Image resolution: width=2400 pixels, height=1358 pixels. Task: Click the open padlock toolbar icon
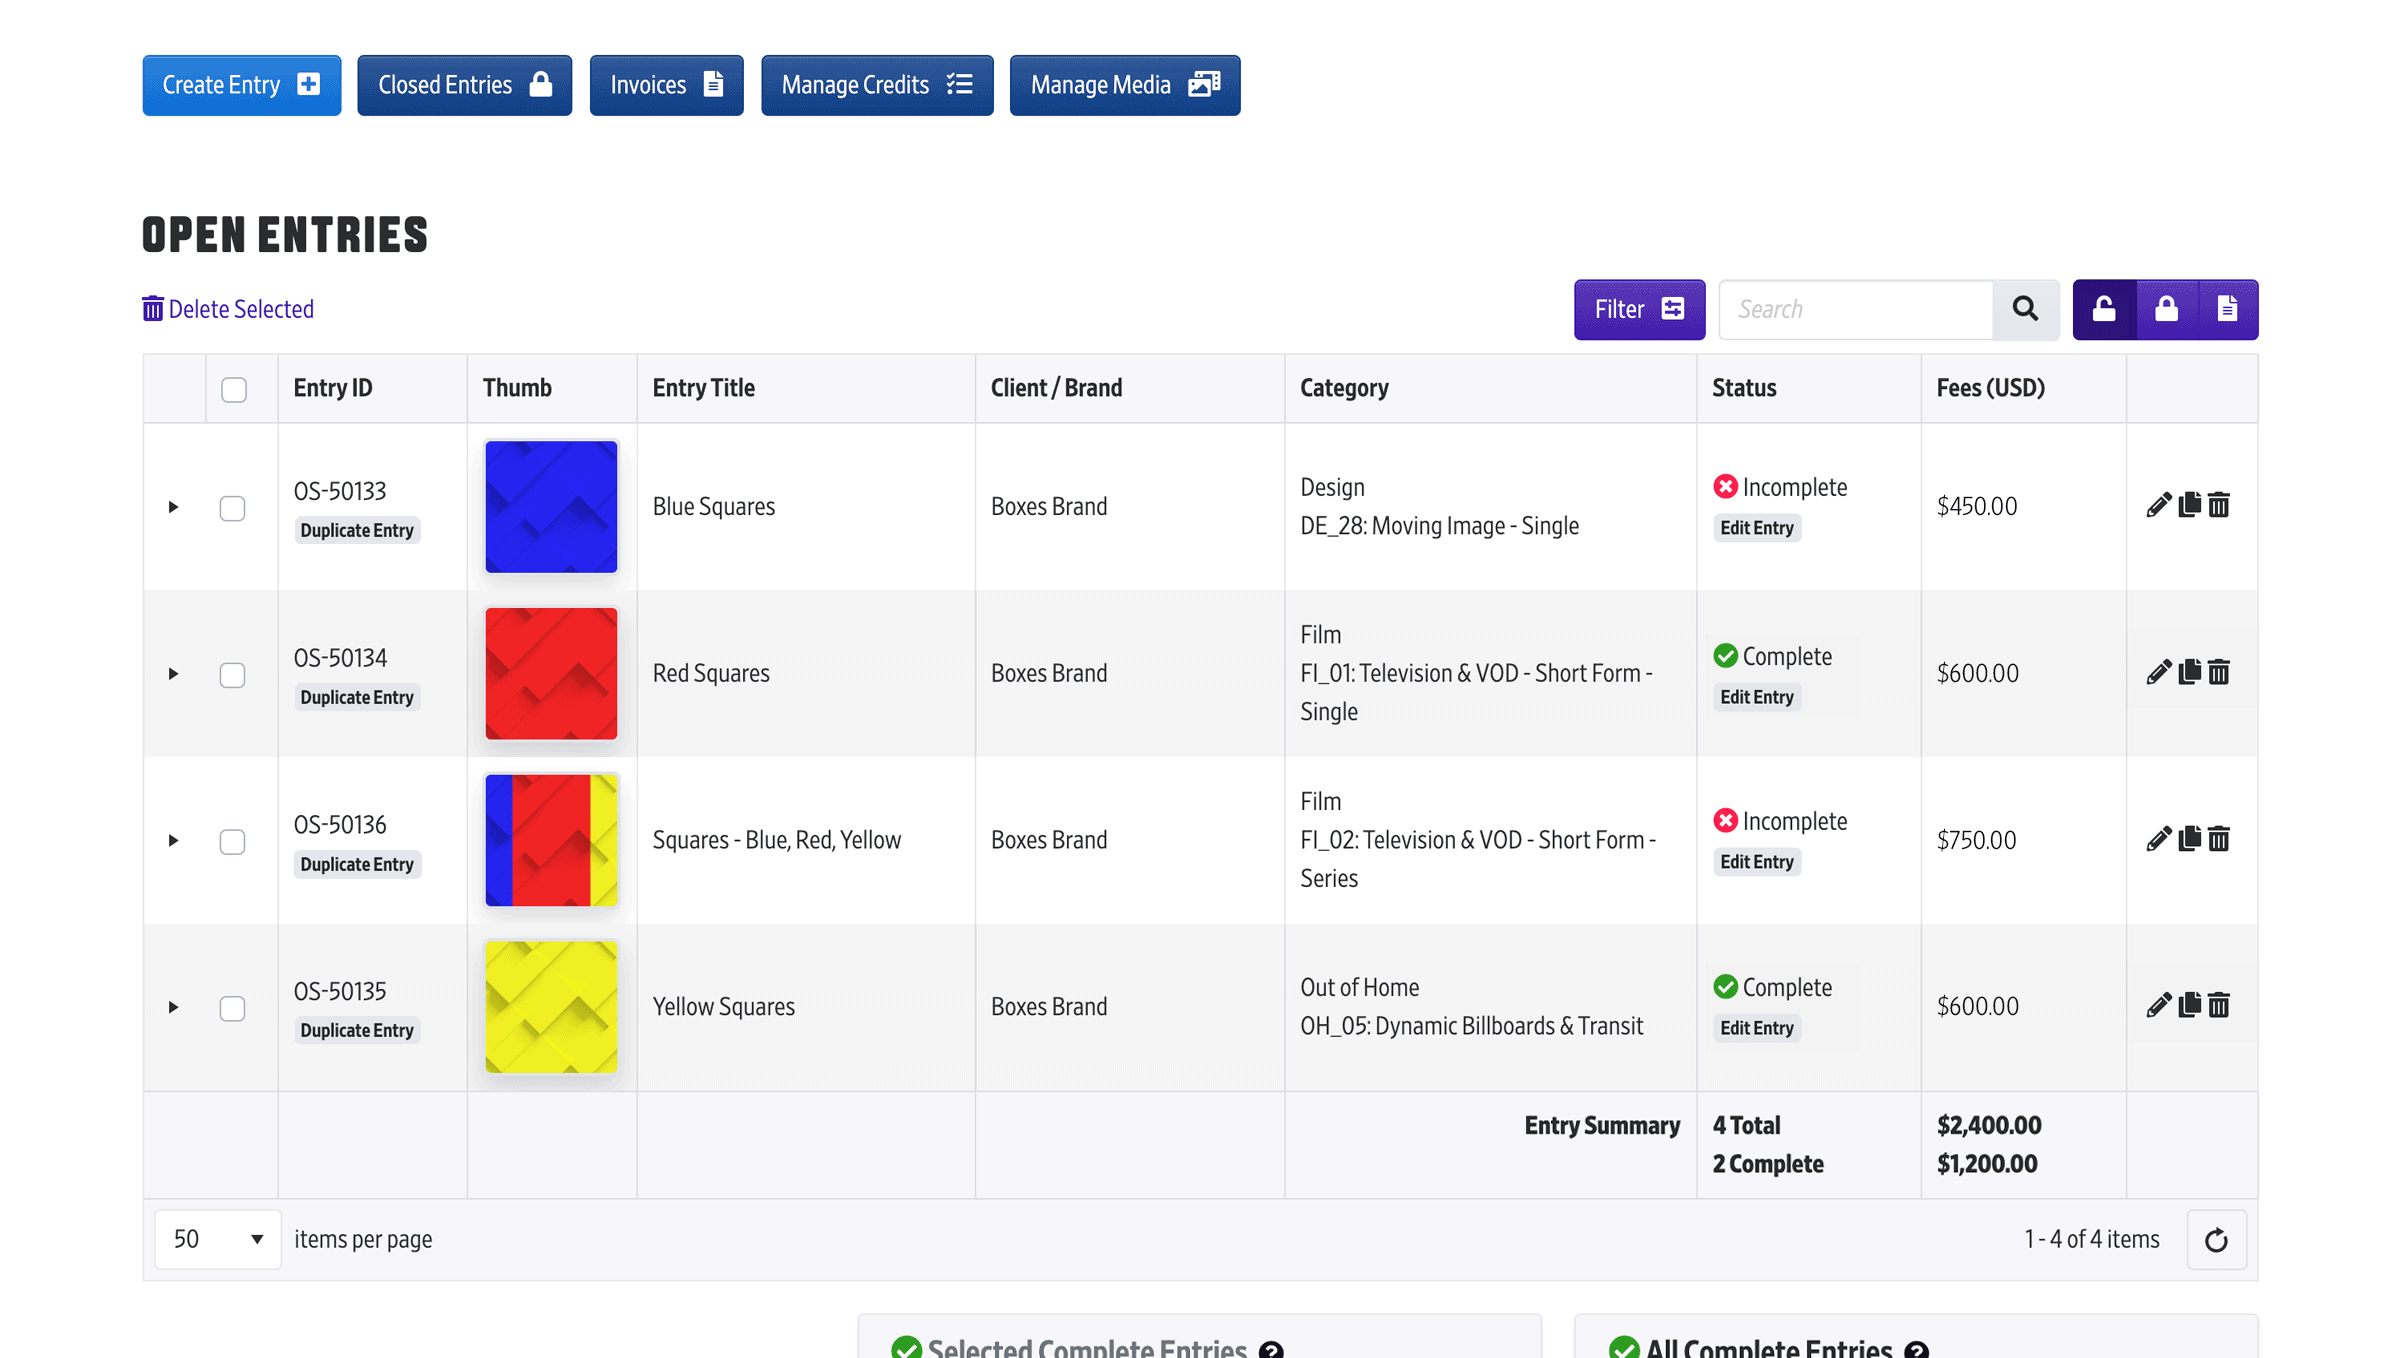pyautogui.click(x=2104, y=309)
